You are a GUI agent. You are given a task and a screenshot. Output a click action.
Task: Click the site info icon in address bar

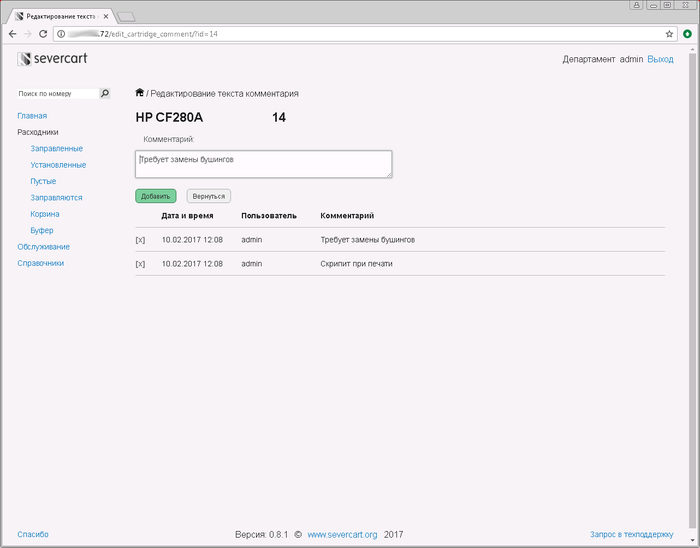(x=61, y=34)
